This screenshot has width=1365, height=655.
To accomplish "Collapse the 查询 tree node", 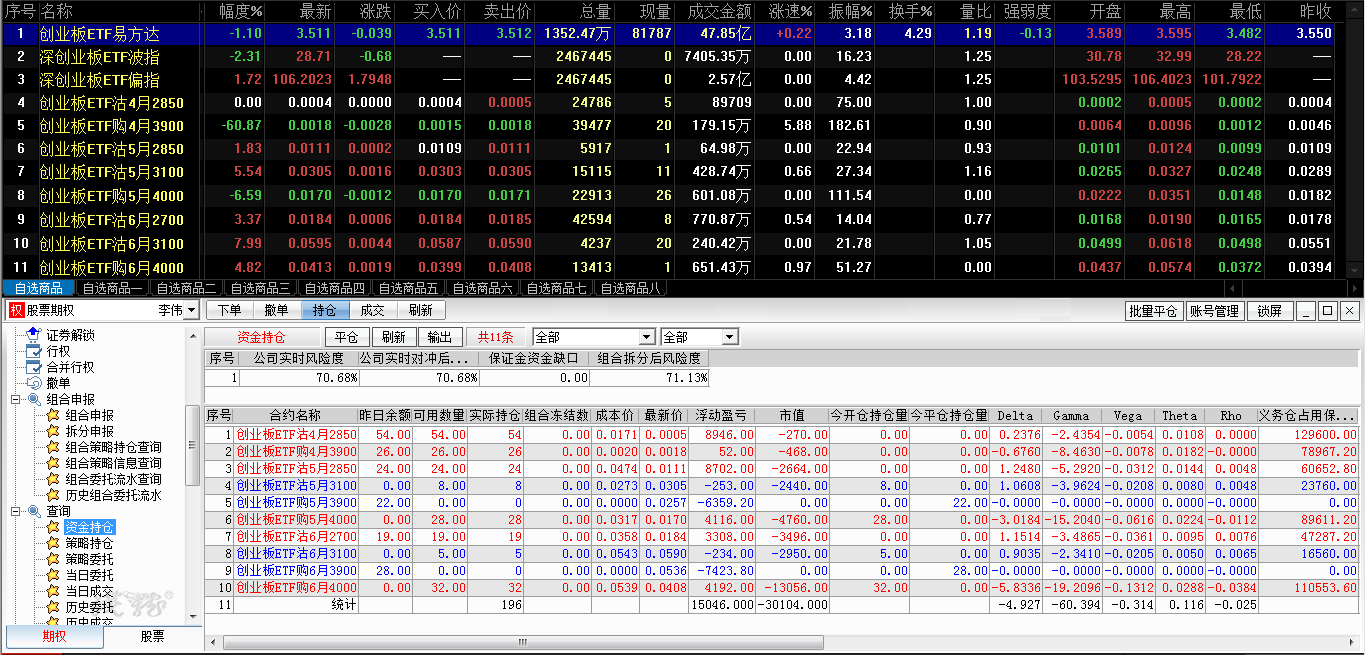I will pyautogui.click(x=16, y=511).
